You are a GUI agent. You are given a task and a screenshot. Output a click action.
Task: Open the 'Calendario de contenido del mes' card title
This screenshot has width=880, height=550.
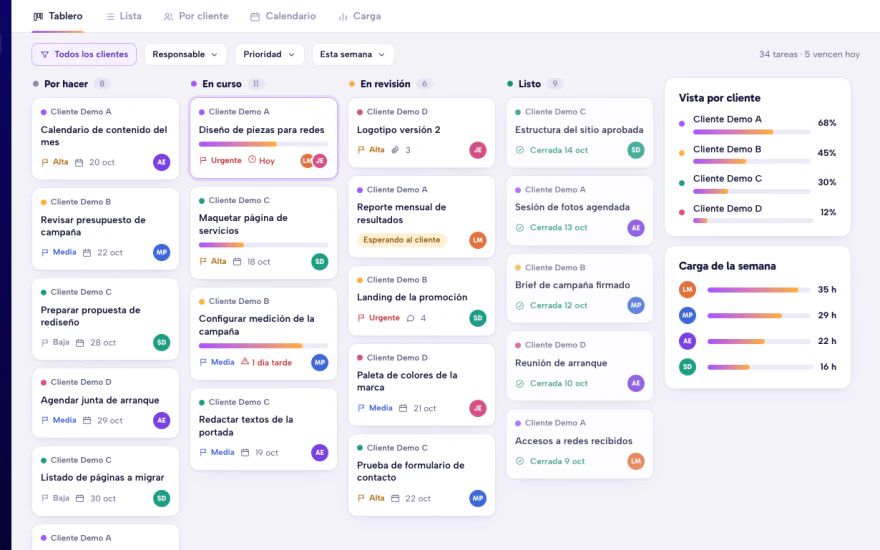click(104, 136)
